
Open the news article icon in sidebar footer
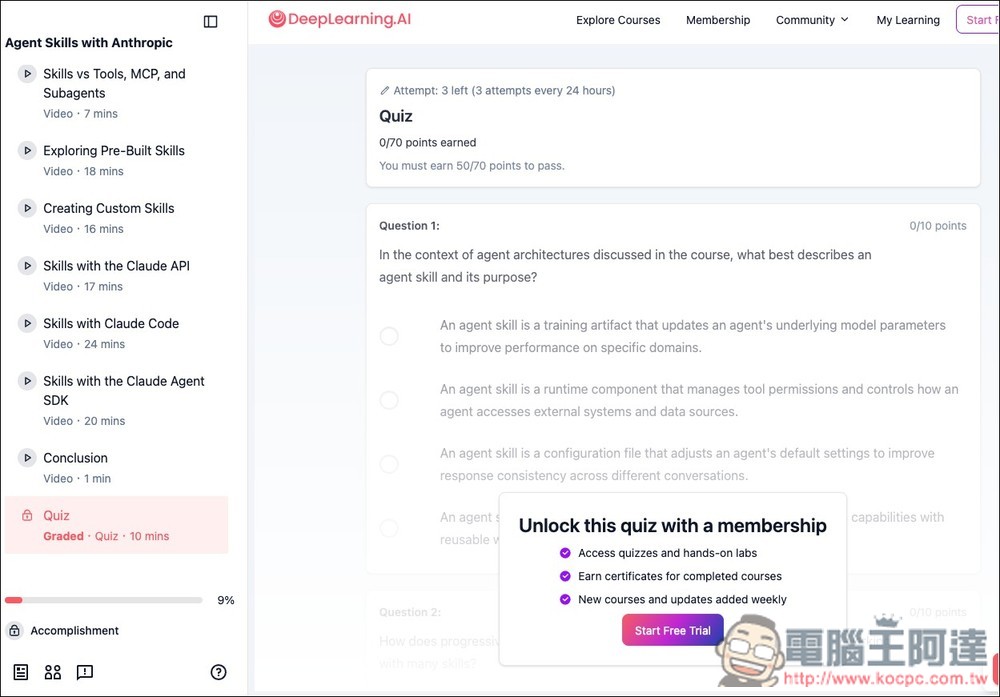tap(21, 672)
